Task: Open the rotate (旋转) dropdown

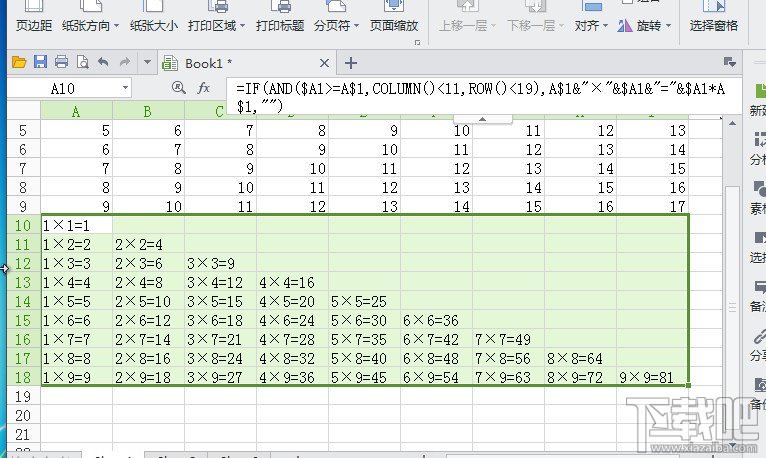Action: (x=644, y=25)
